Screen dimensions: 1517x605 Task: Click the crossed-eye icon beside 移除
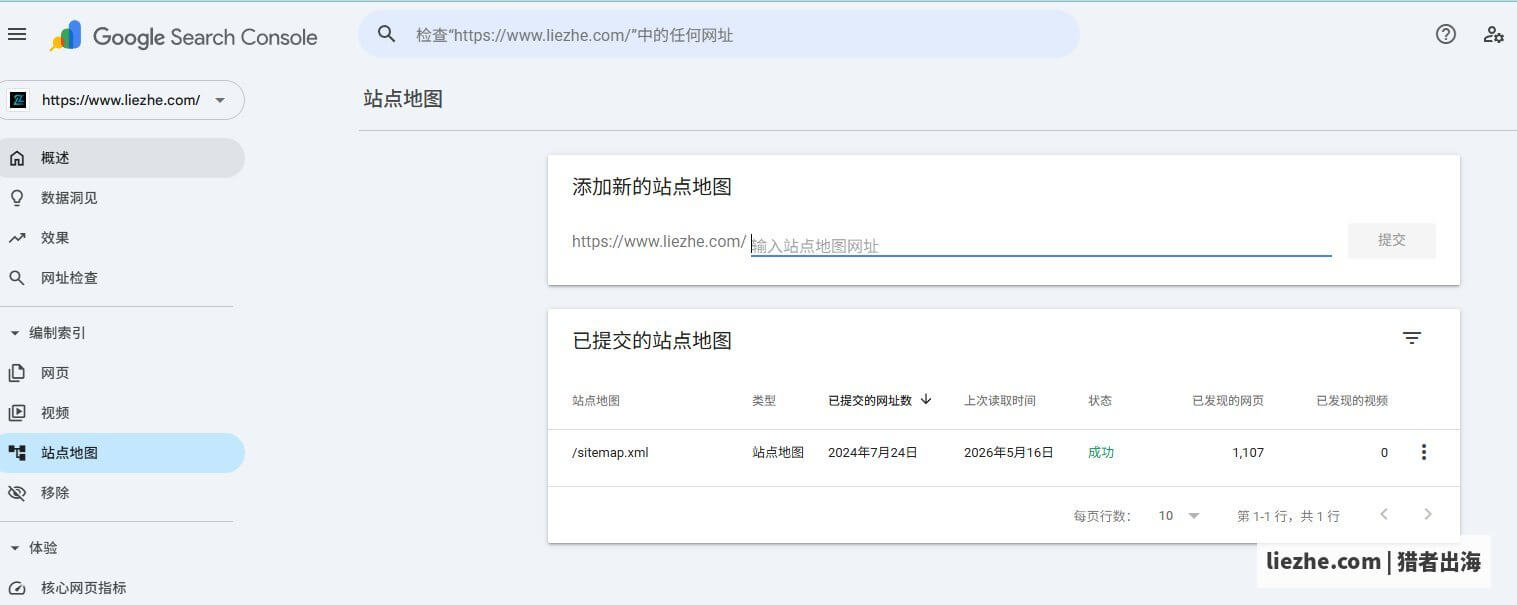(17, 493)
